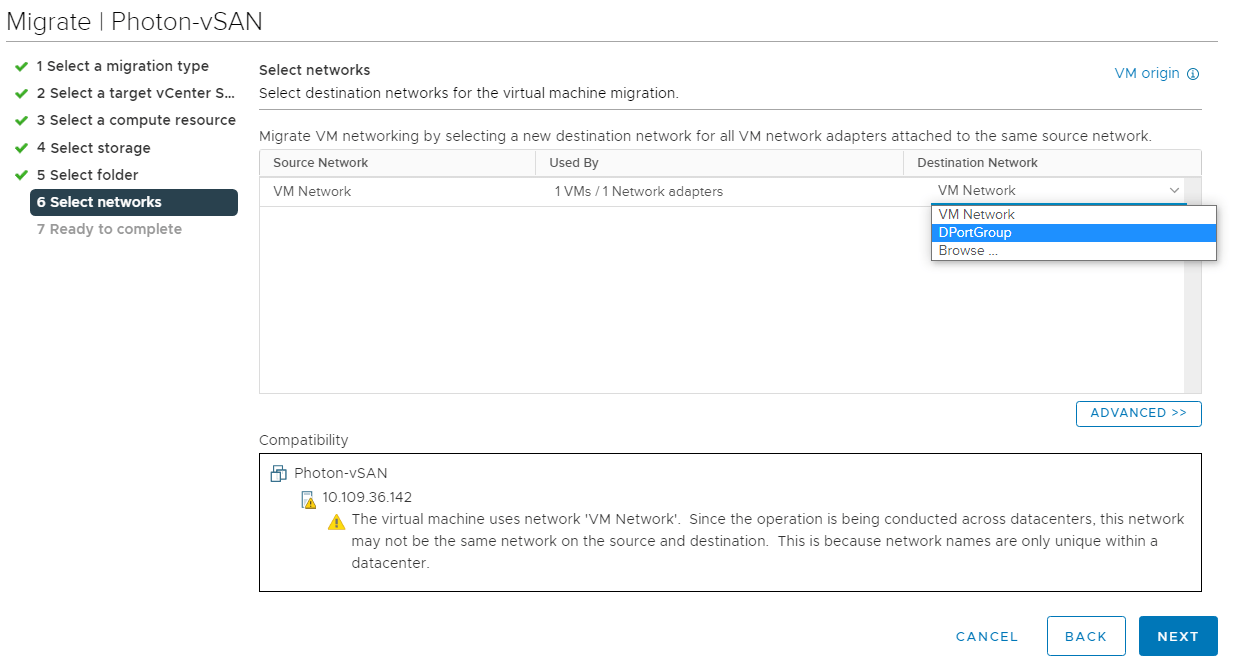Go to step 1 Select a migration type
The height and width of the screenshot is (666, 1239).
tap(122, 66)
